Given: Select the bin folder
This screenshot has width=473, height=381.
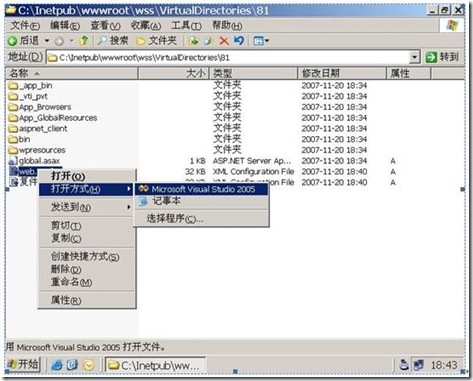Looking at the screenshot, I should pyautogui.click(x=19, y=139).
